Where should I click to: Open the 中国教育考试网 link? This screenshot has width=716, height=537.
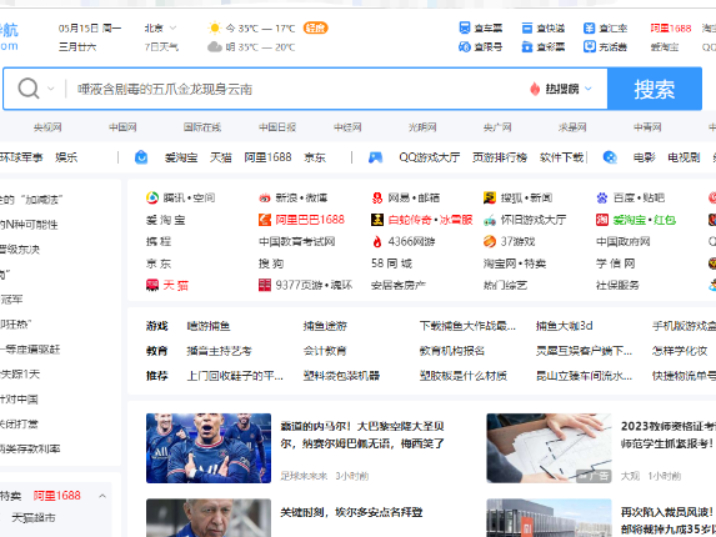tap(297, 242)
